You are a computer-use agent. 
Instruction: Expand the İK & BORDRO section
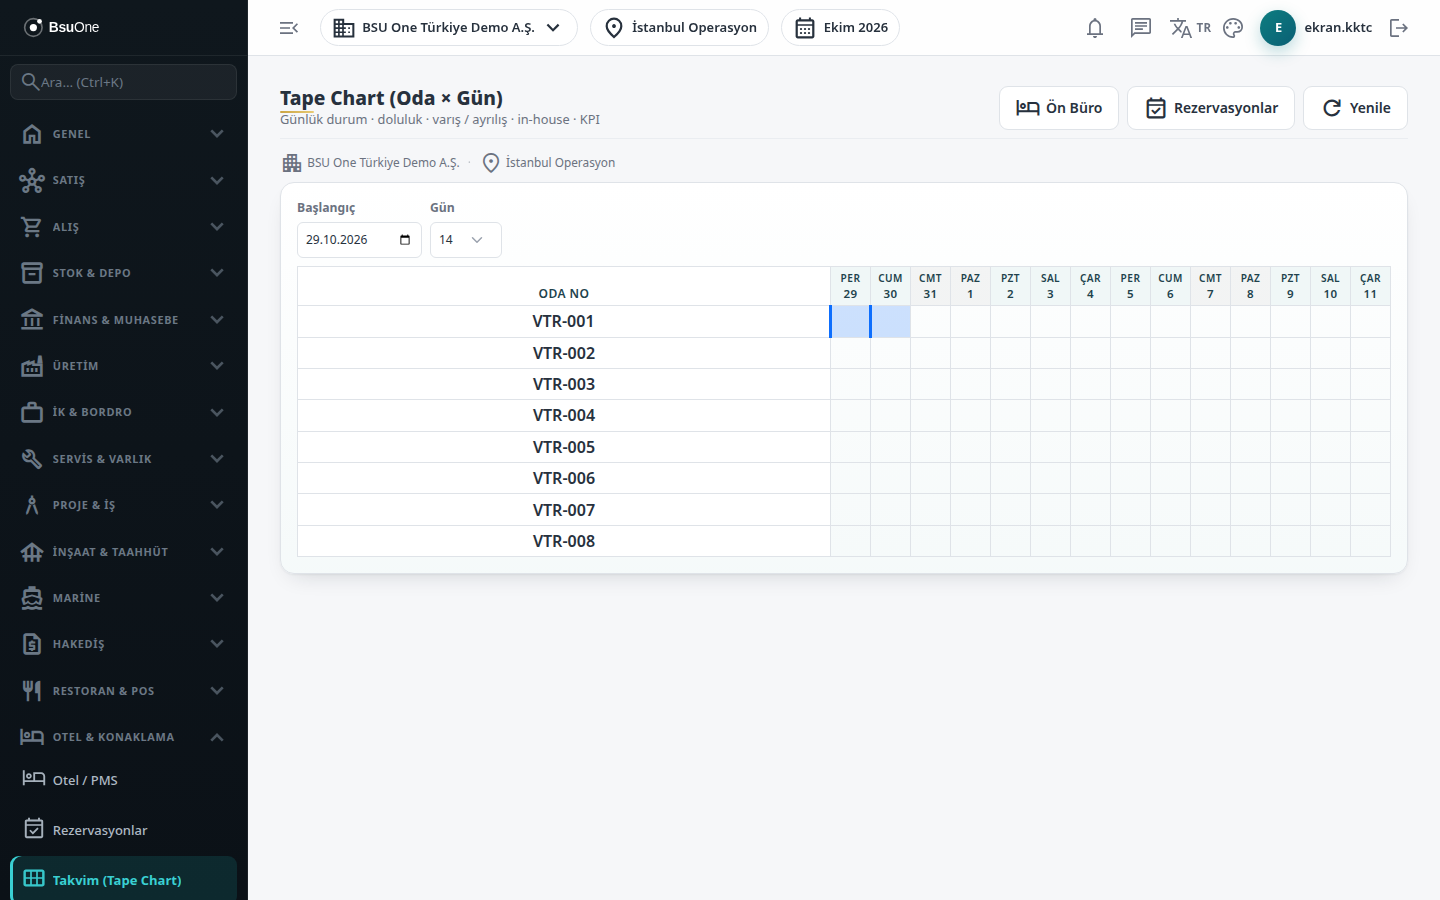[123, 412]
